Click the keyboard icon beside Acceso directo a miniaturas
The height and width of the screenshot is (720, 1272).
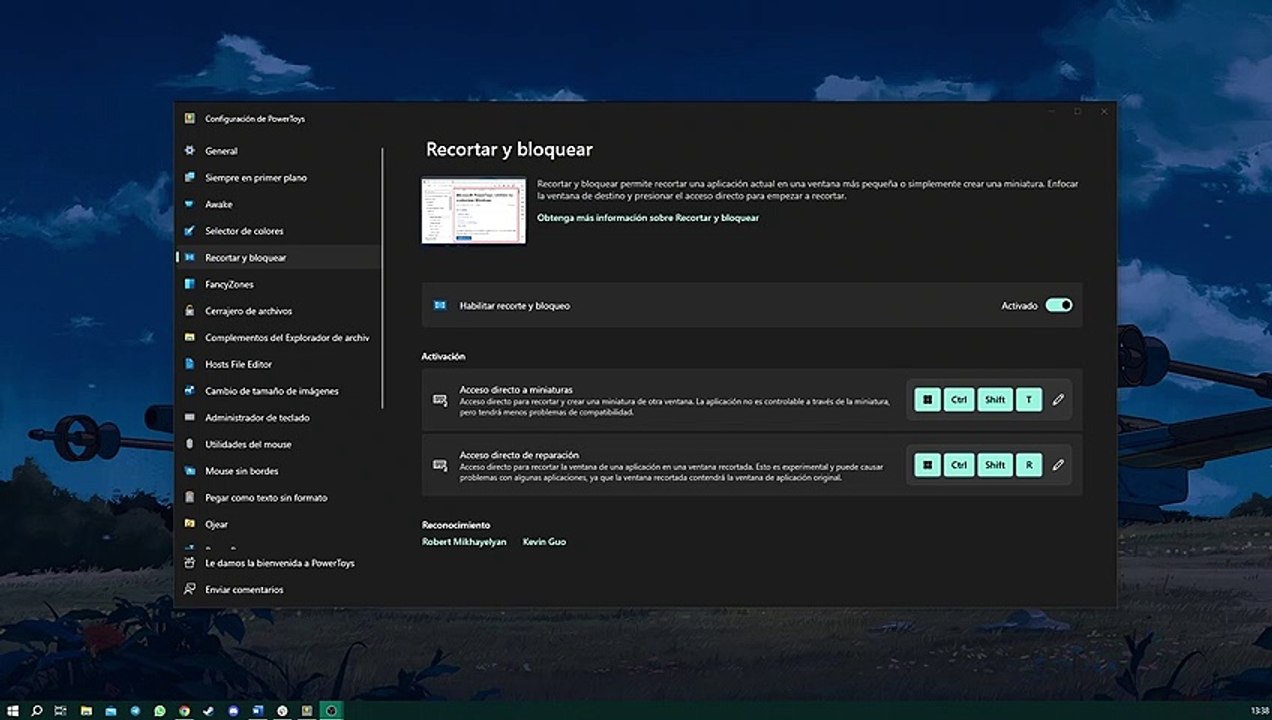click(440, 400)
